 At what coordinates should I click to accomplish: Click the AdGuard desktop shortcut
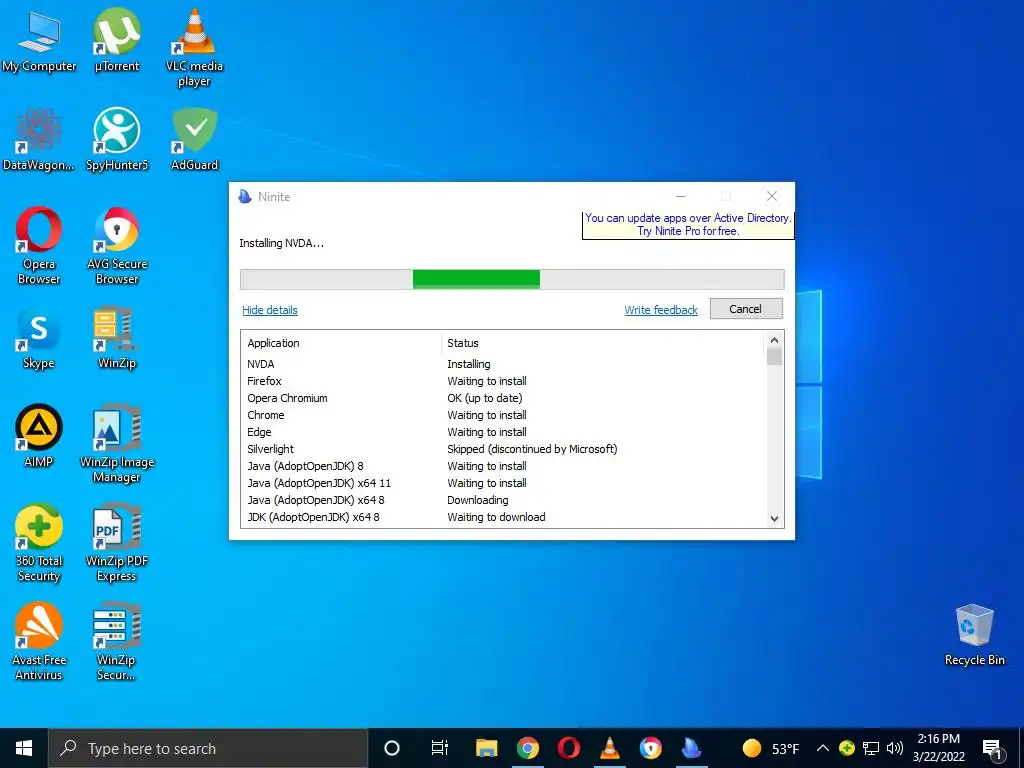[x=194, y=140]
